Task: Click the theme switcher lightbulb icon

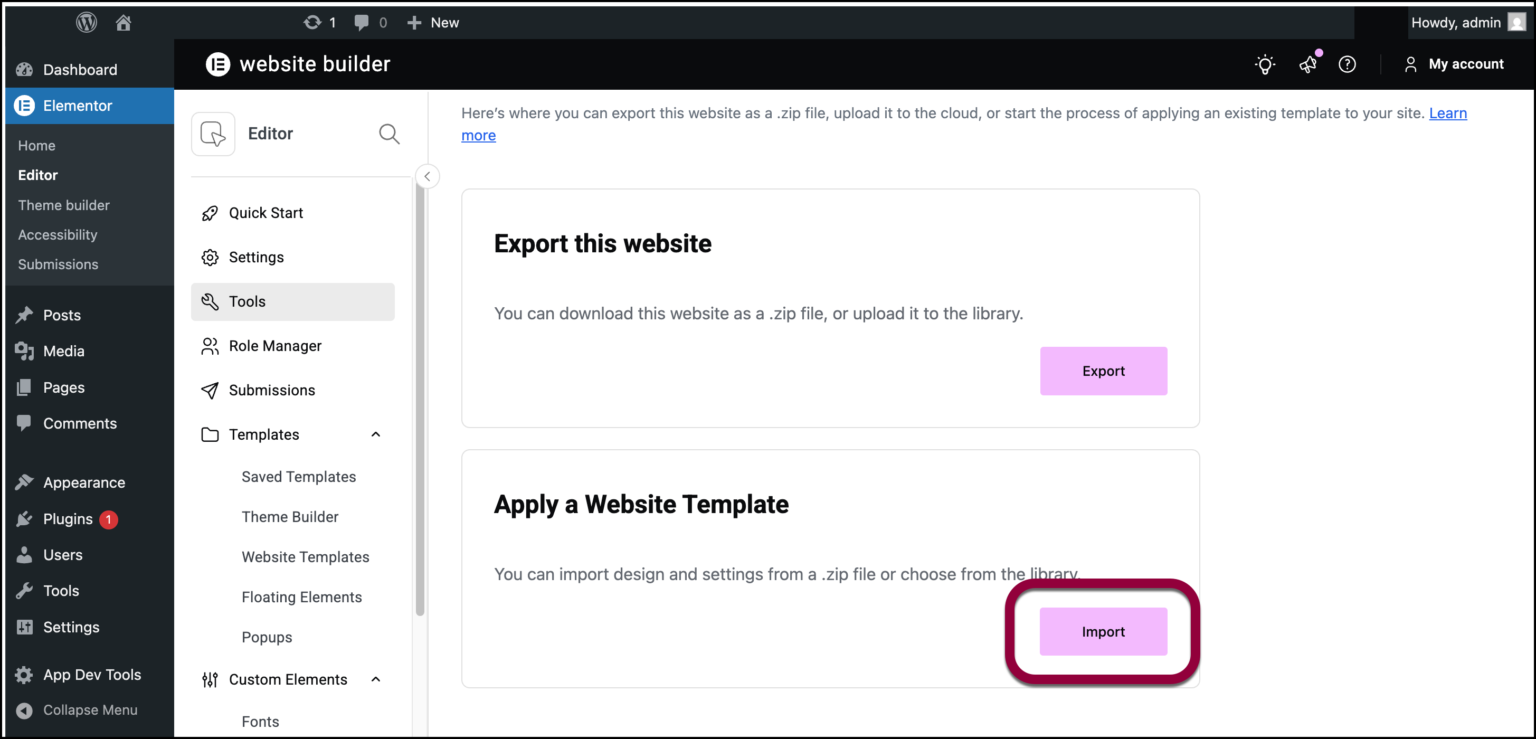Action: coord(1264,63)
